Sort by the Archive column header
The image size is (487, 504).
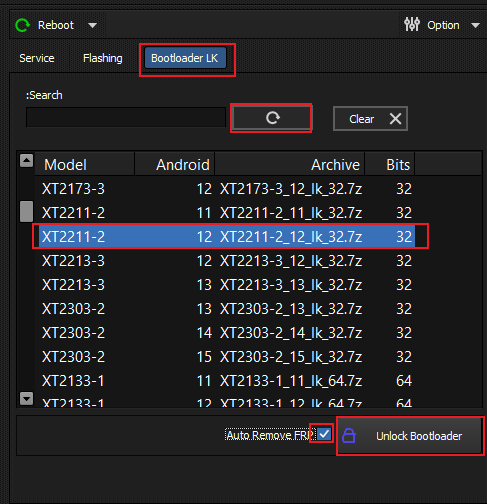(290, 164)
